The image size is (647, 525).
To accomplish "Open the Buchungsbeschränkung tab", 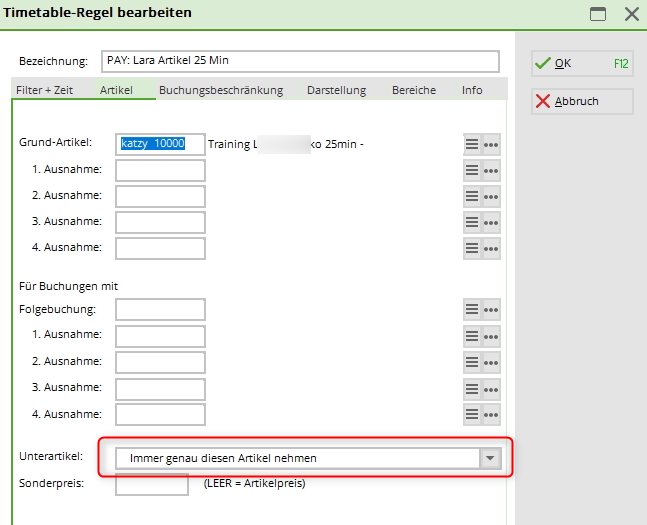I will click(x=220, y=90).
